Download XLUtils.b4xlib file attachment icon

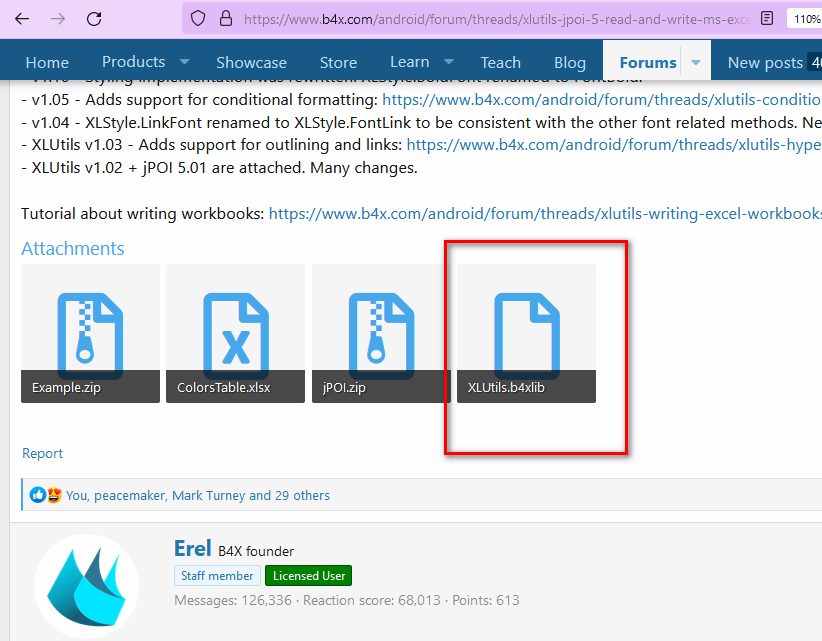click(527, 331)
